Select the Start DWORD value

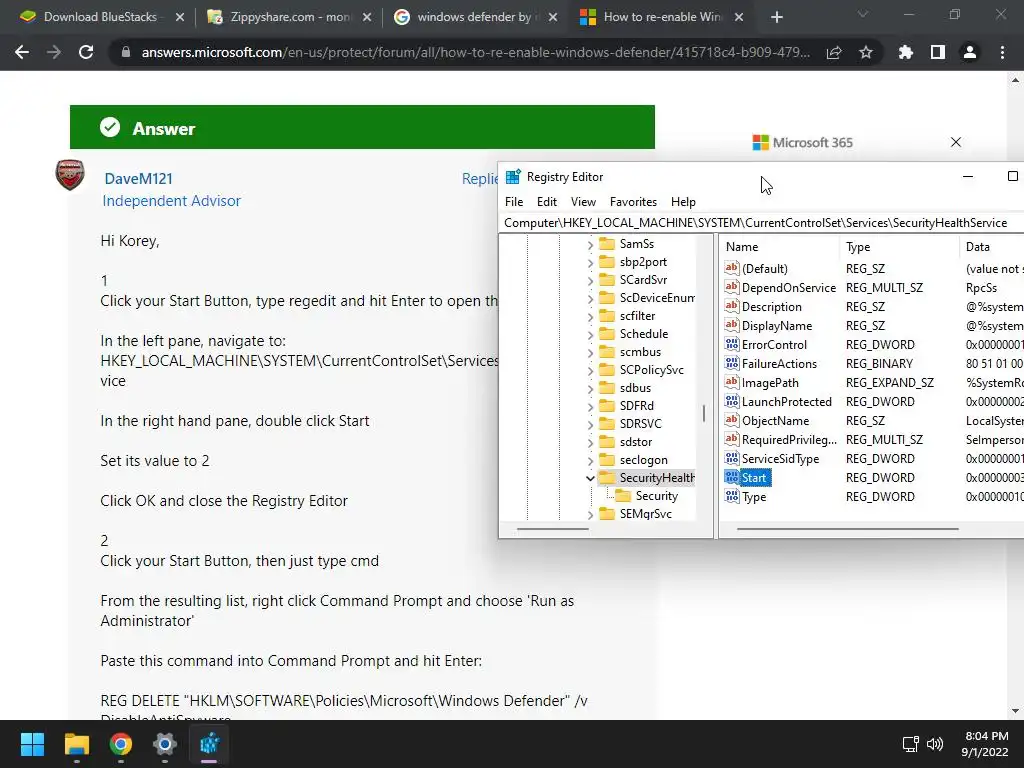tap(754, 478)
